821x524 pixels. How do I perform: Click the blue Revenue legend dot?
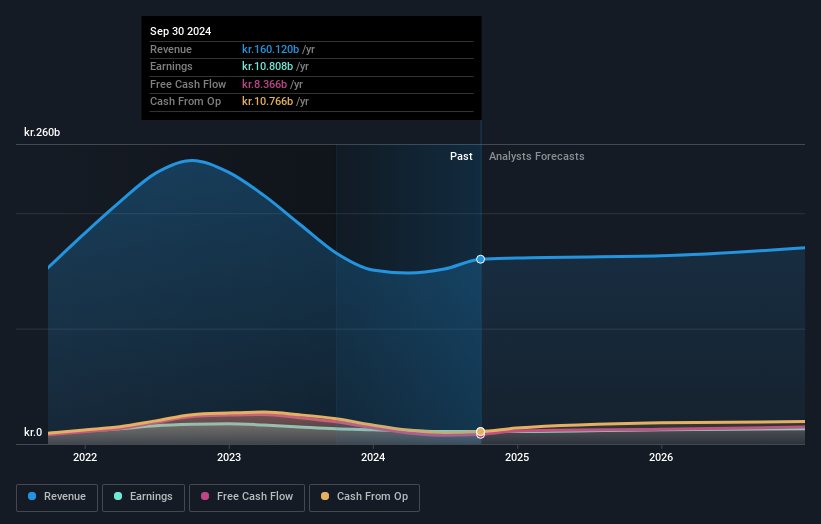pyautogui.click(x=32, y=496)
